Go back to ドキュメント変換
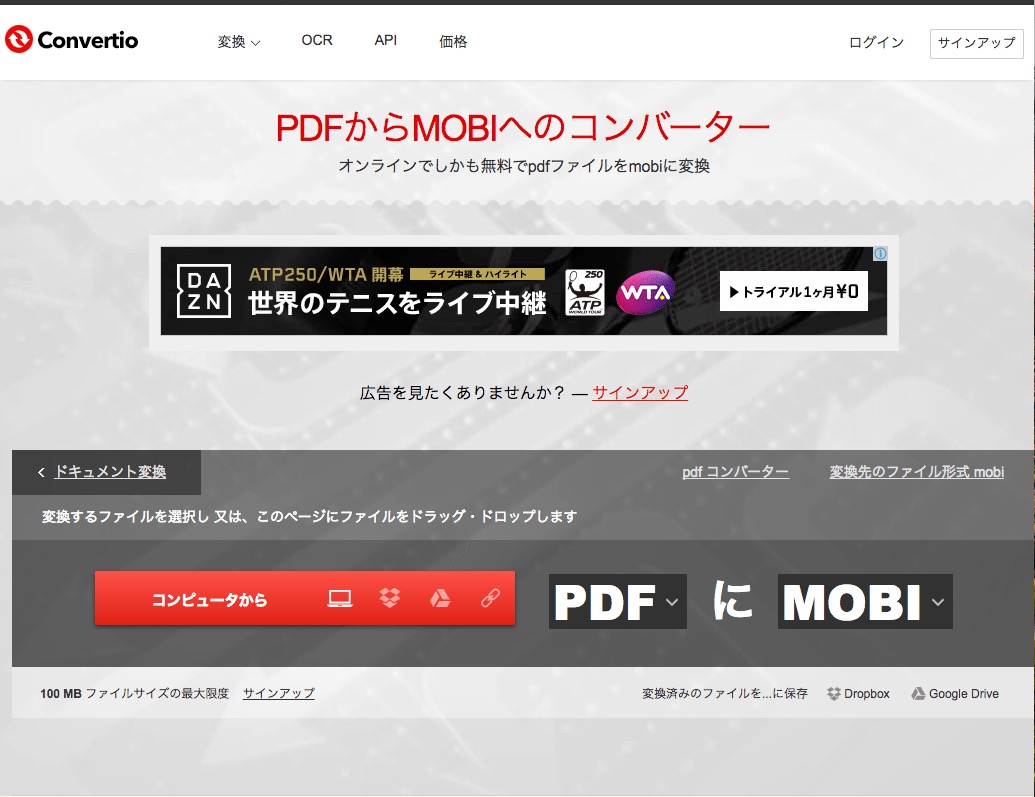The width and height of the screenshot is (1035, 797). pyautogui.click(x=109, y=472)
